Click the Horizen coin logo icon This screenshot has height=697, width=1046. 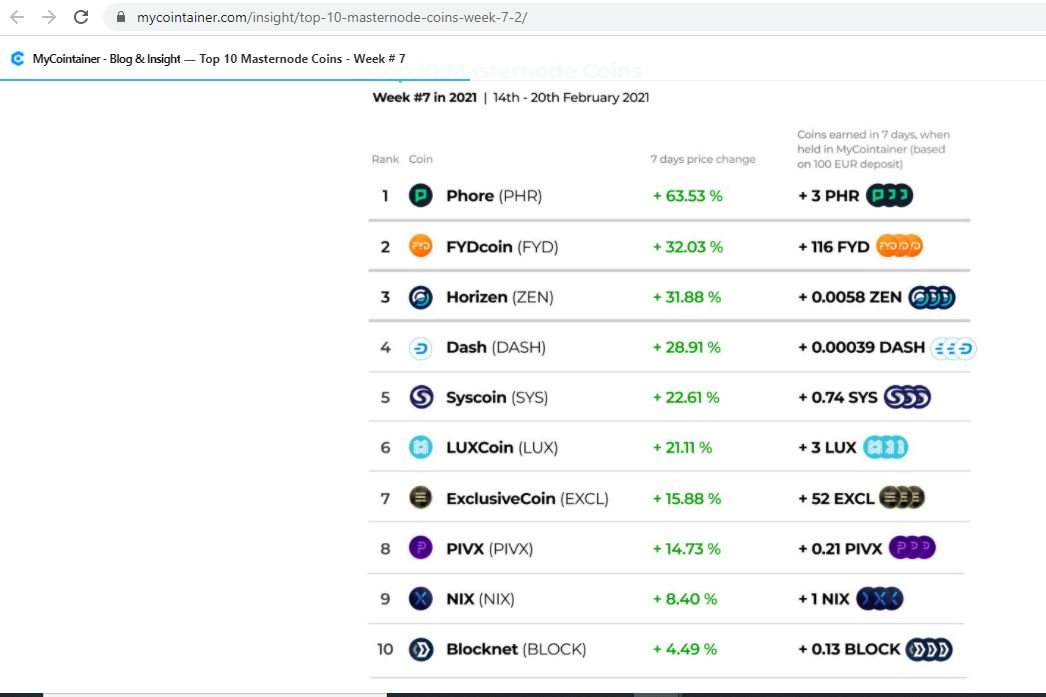click(x=421, y=297)
